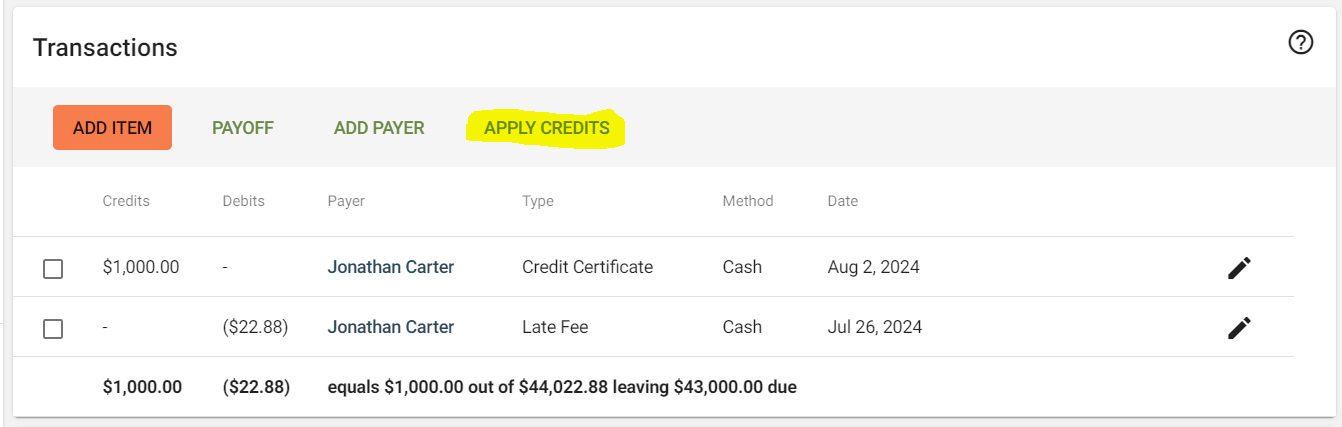Open the help icon in Transactions header

[1300, 43]
